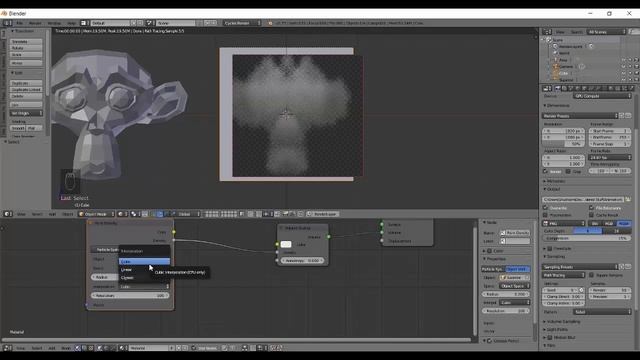Expand the Volume Sampling panel
This screenshot has height=360, width=640.
coord(562,322)
